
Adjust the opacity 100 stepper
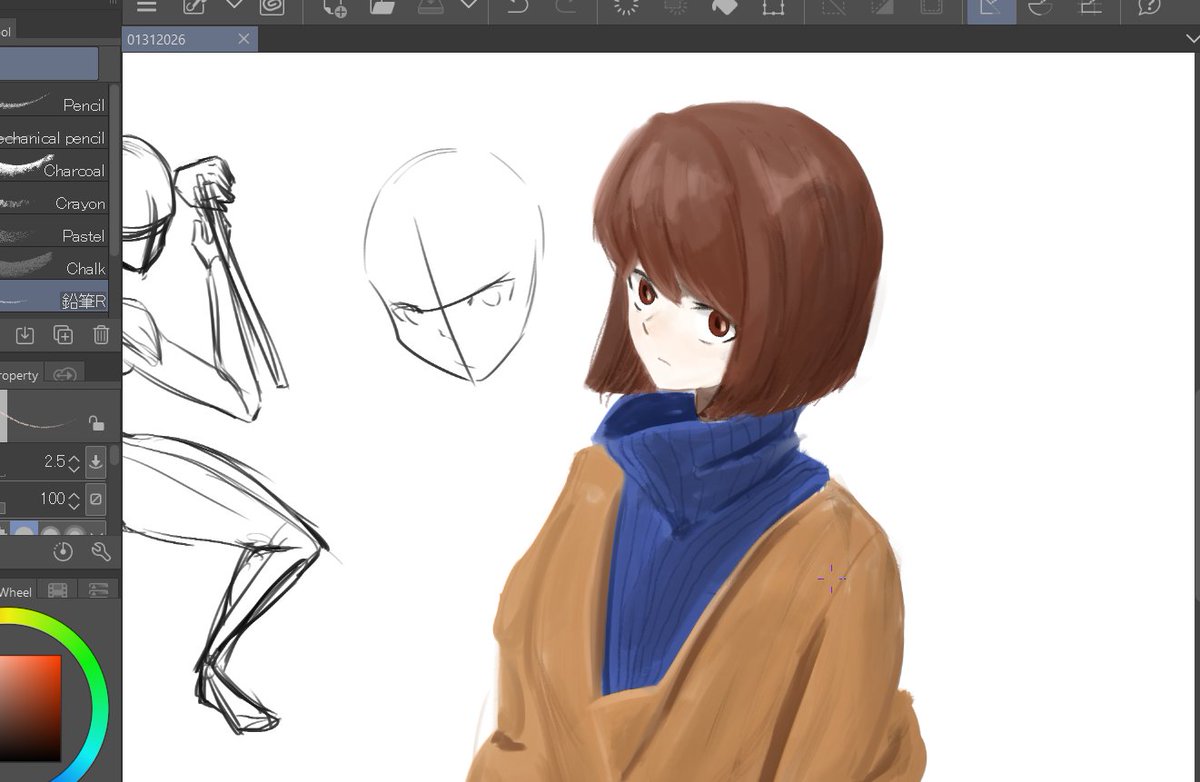[74, 498]
